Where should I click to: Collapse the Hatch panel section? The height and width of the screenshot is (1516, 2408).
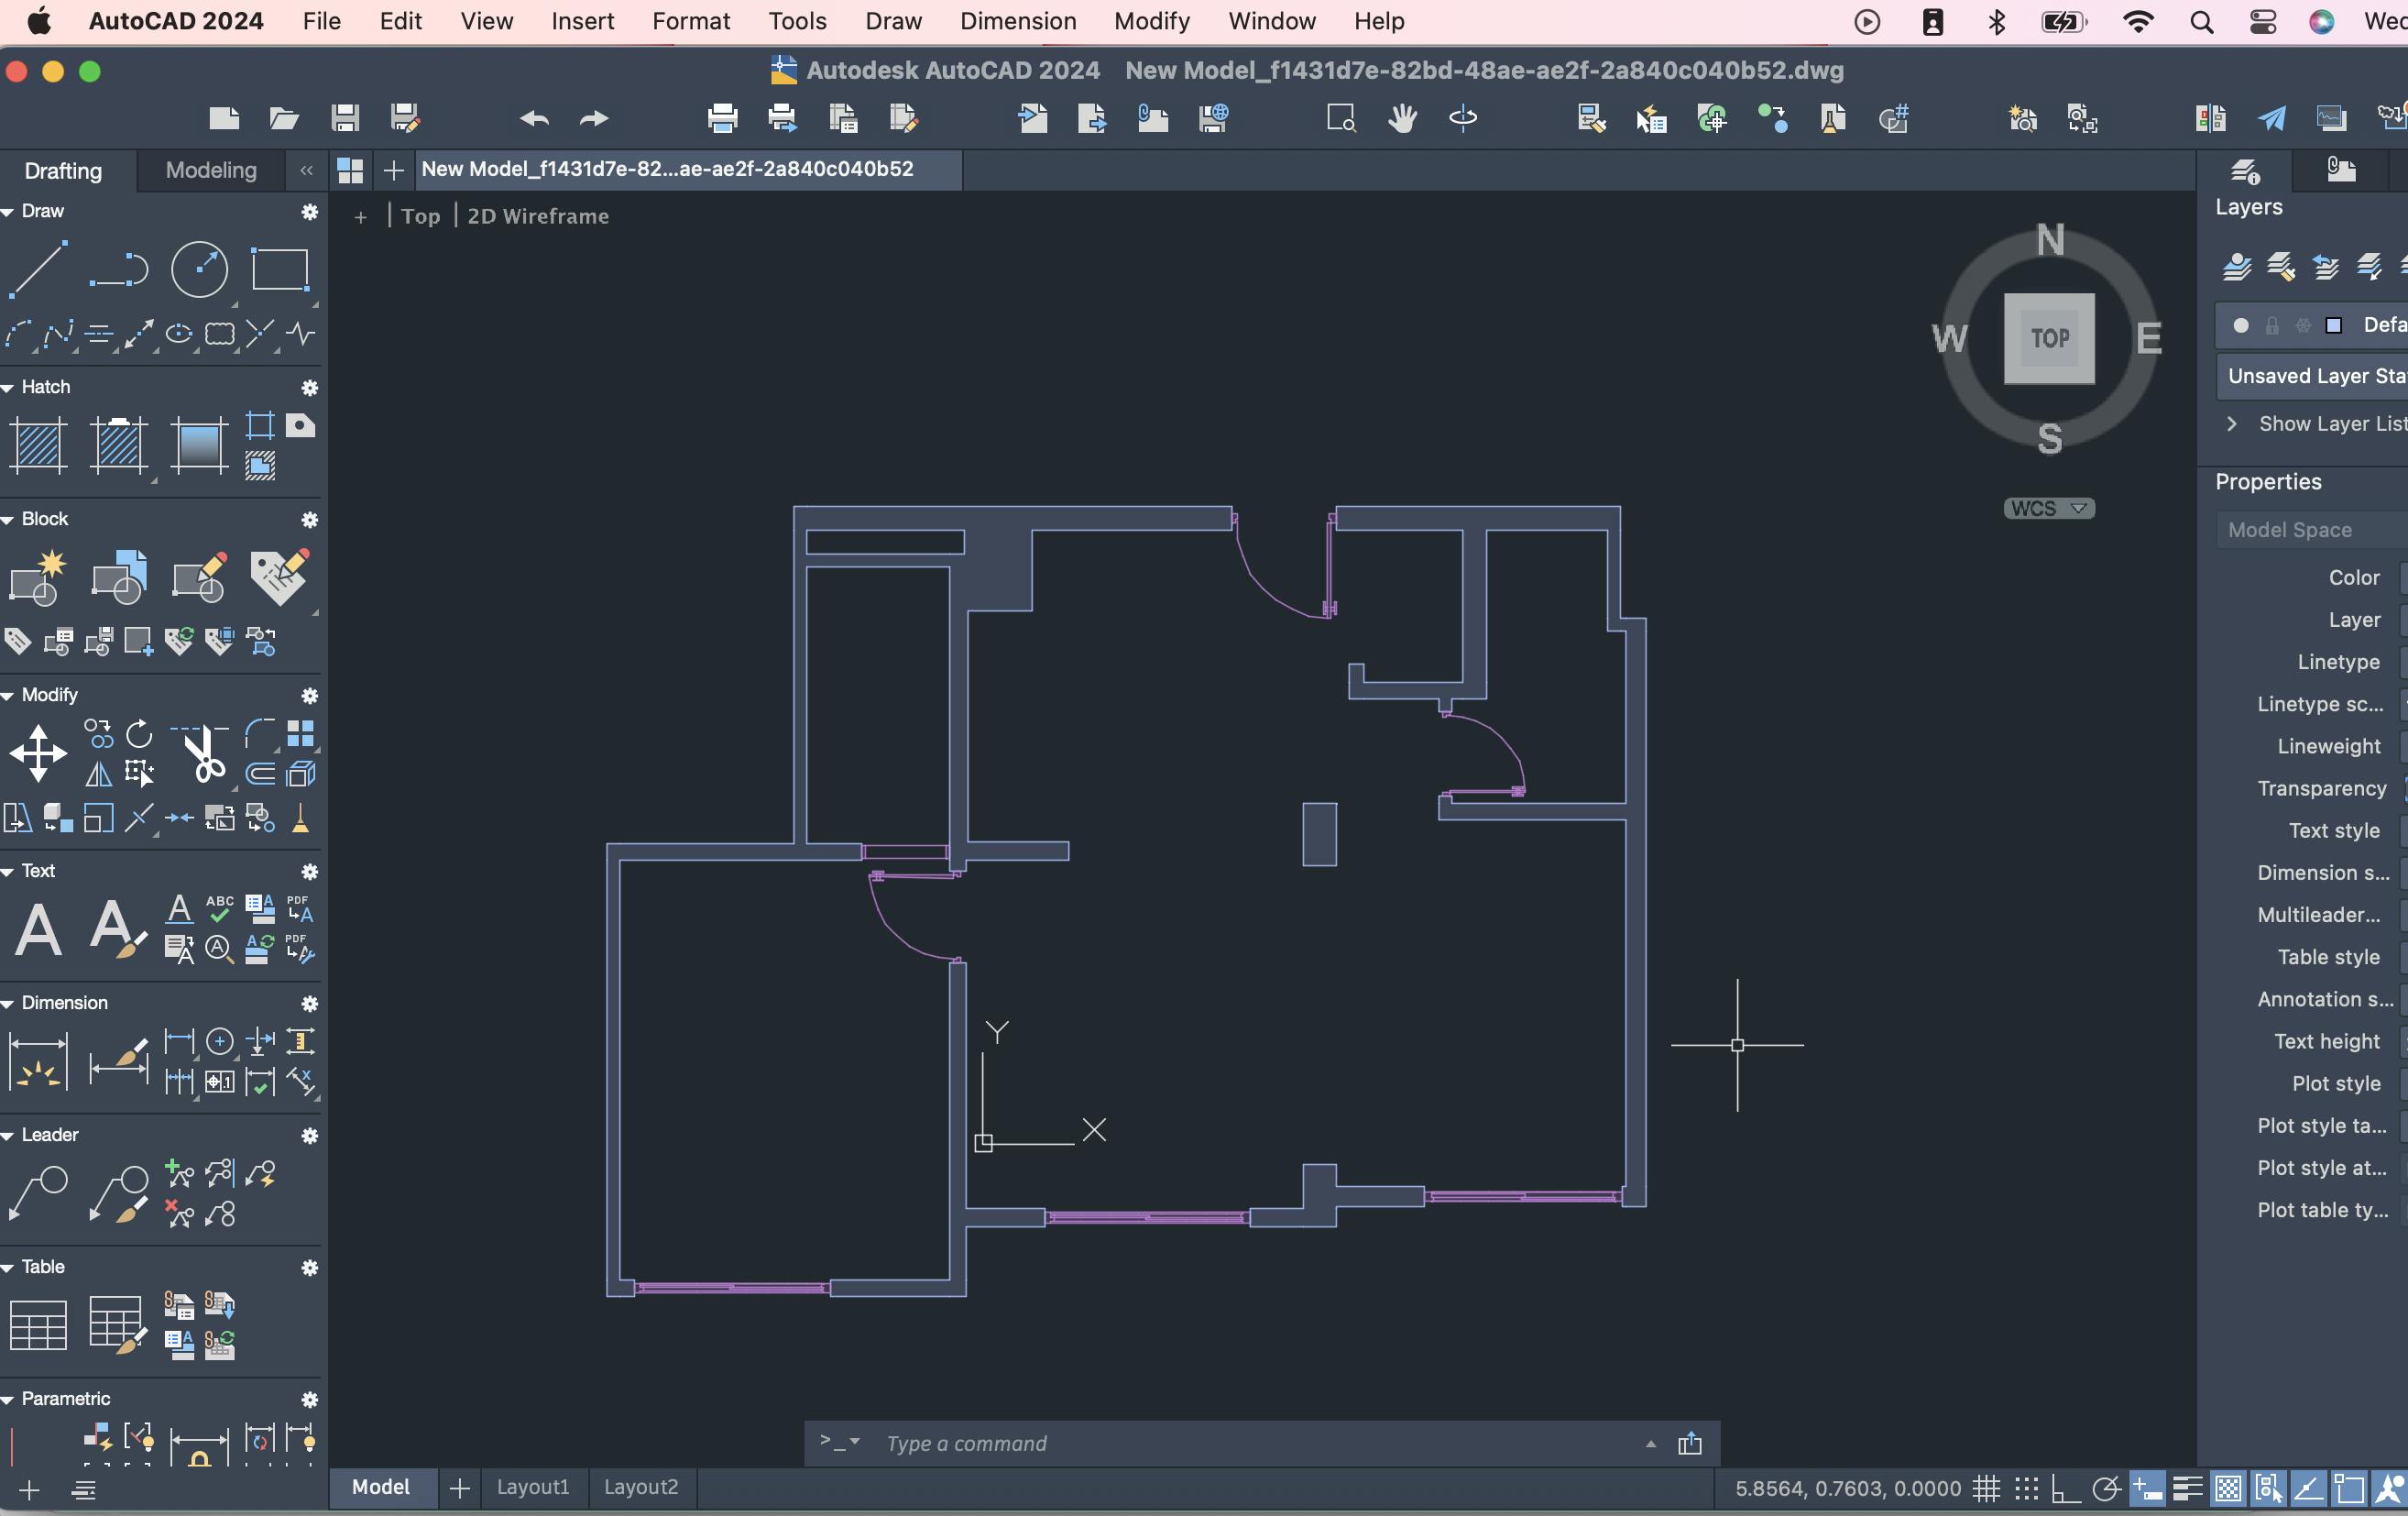[8, 387]
